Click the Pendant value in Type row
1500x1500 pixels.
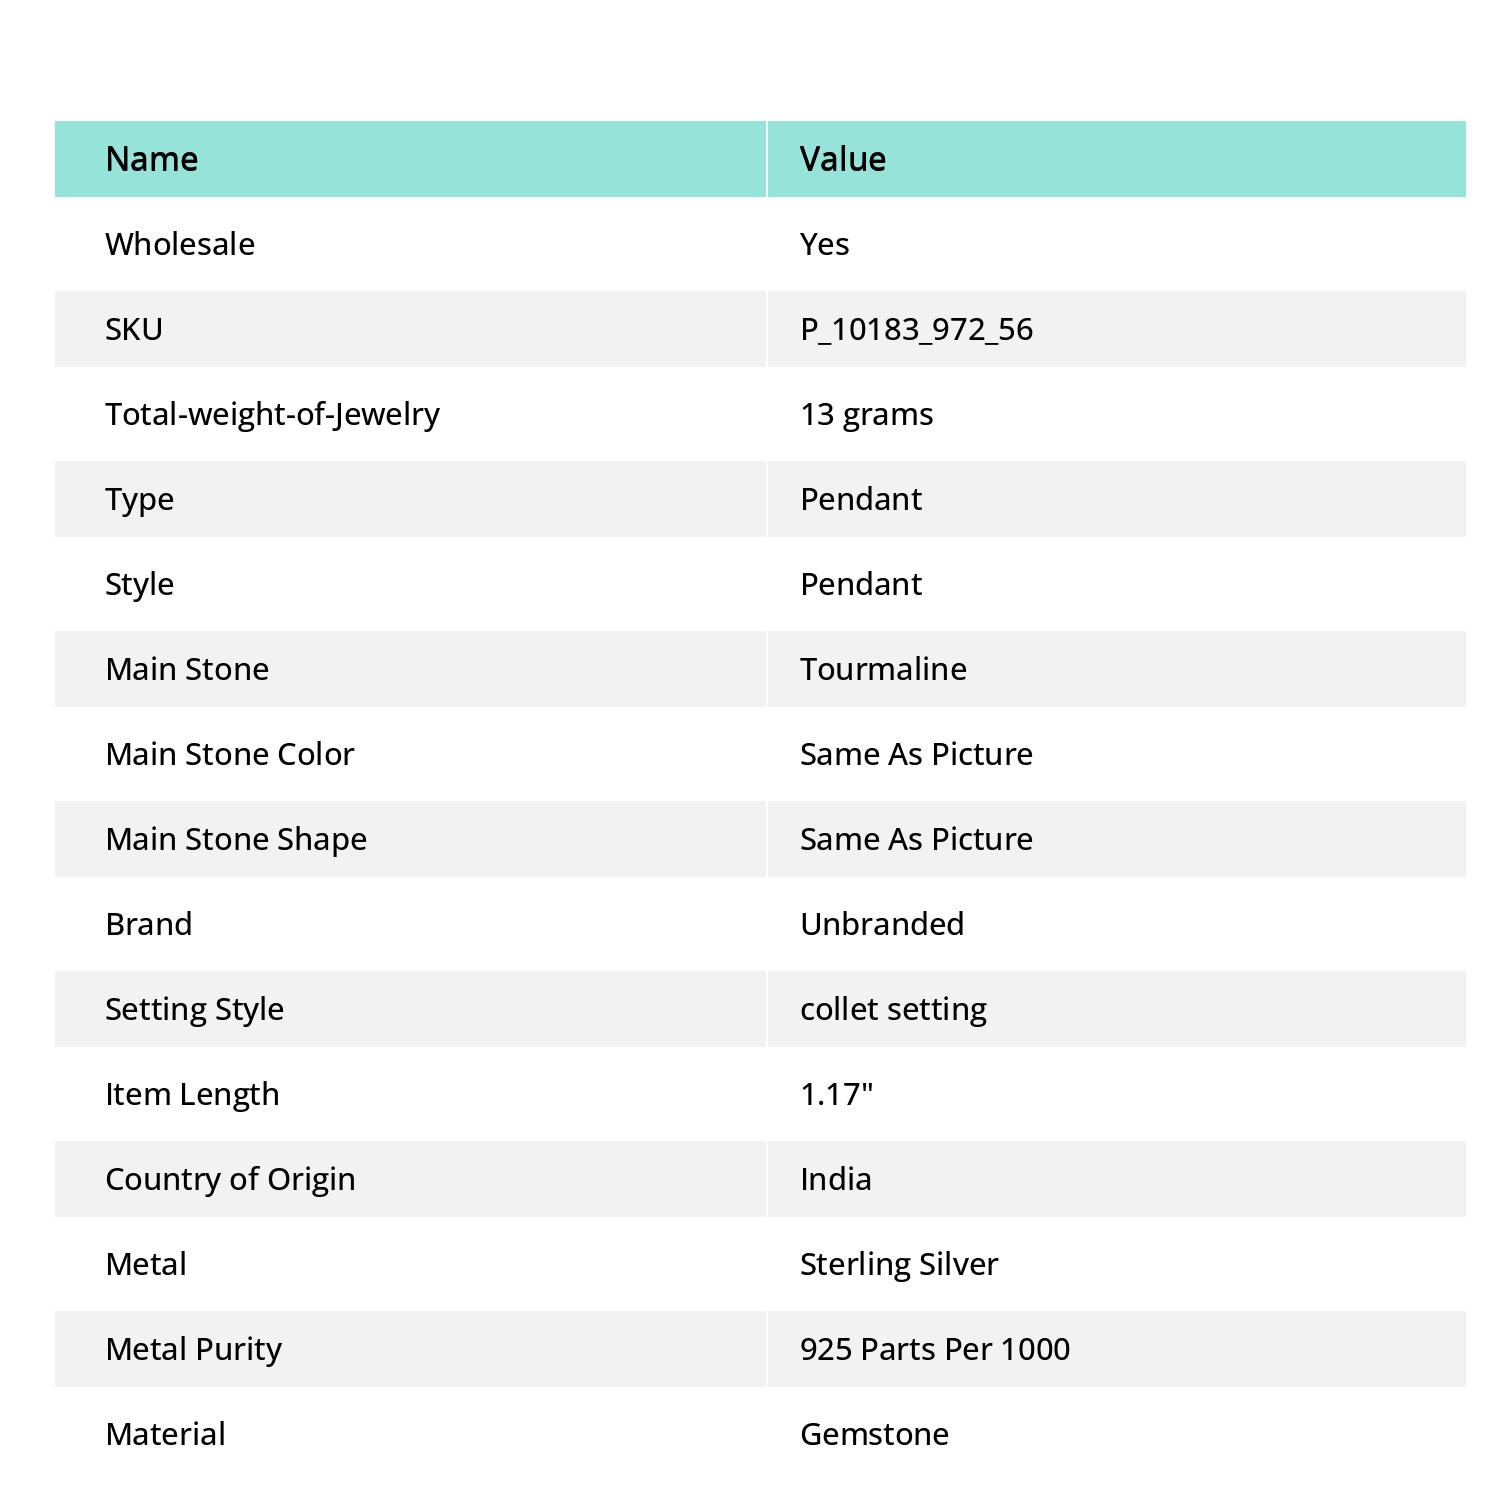coord(861,499)
